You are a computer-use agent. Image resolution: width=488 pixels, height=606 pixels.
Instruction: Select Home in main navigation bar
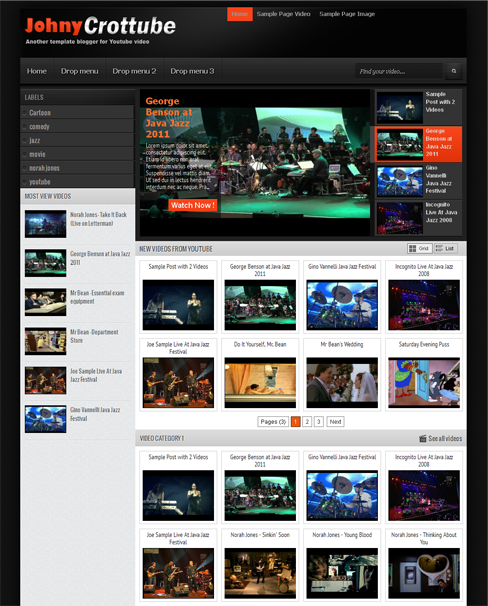coord(37,71)
